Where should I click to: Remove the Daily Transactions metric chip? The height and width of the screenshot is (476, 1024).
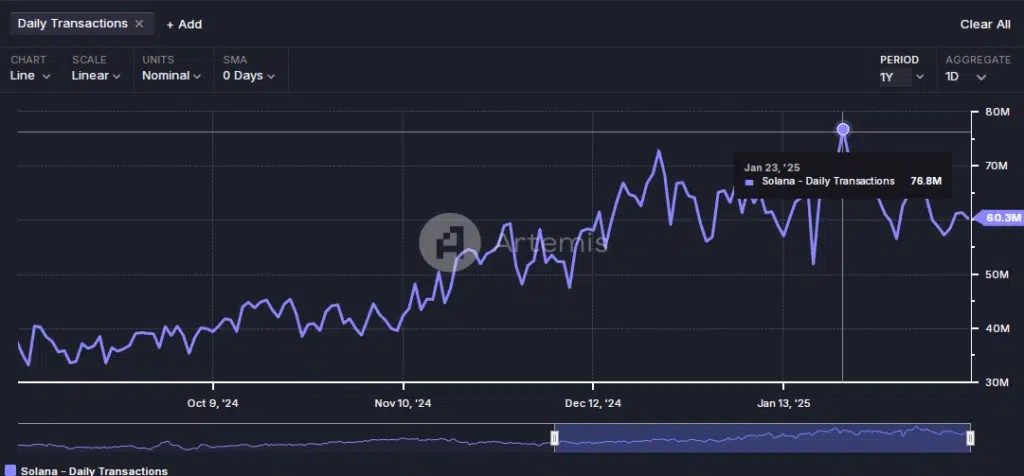138,24
